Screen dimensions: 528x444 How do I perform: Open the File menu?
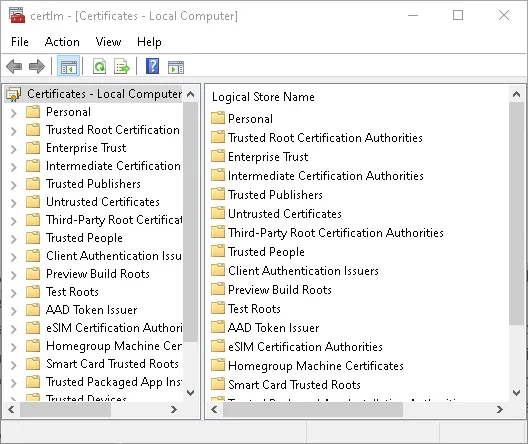pos(20,42)
